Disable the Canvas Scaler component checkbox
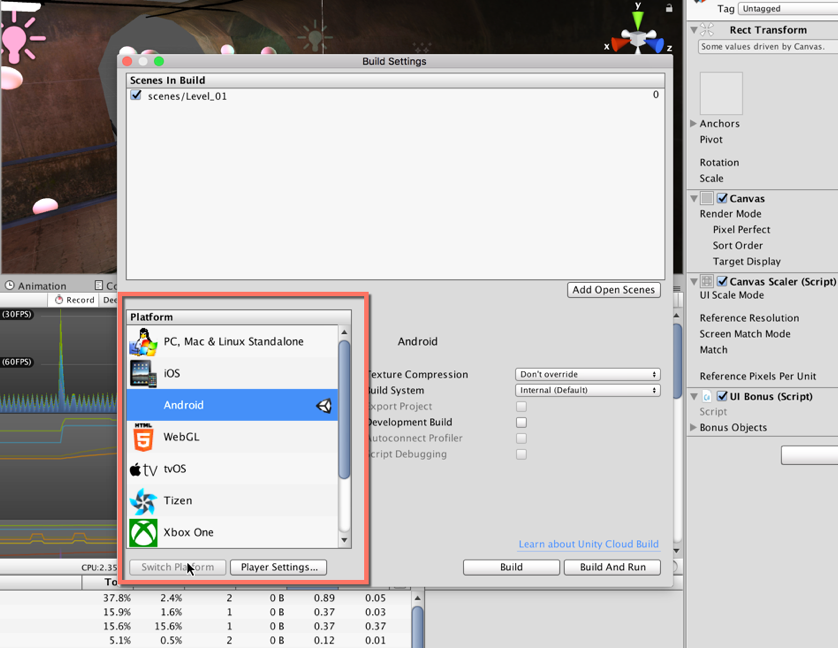 [722, 281]
